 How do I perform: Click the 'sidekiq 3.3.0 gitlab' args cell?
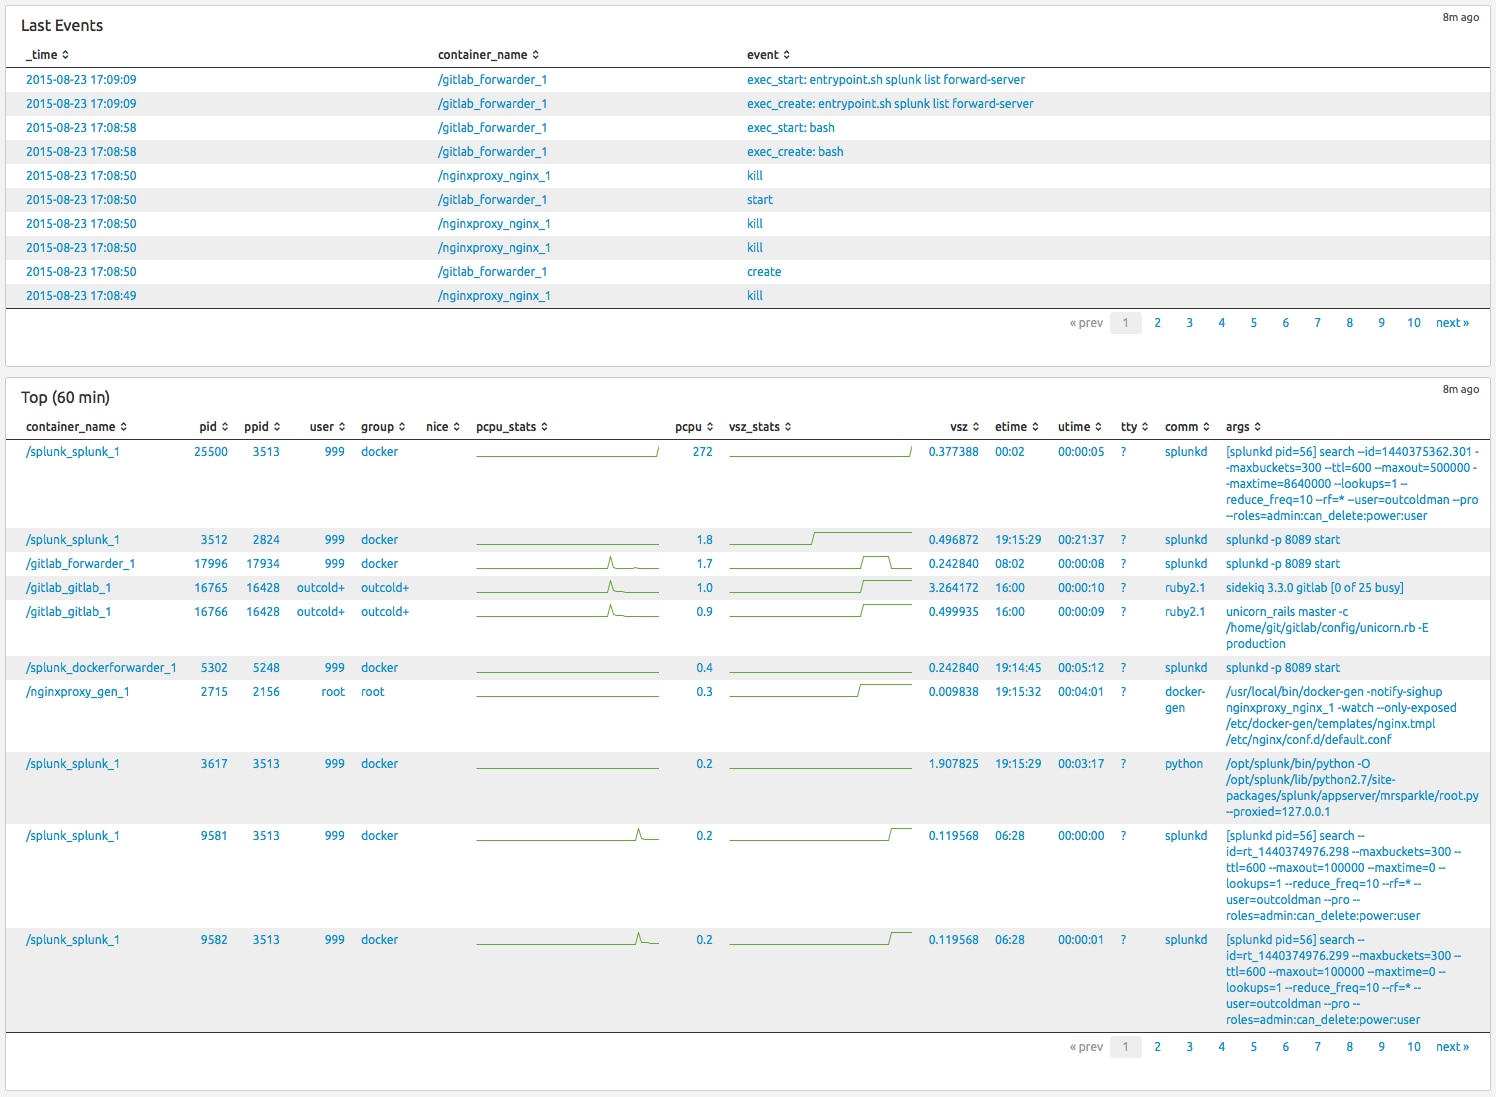1314,588
